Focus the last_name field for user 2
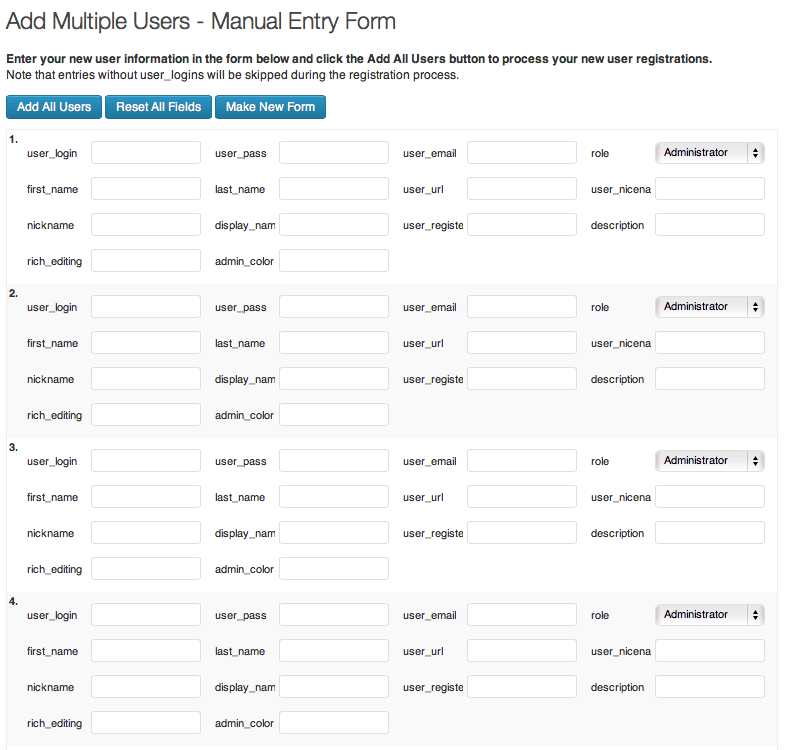 point(334,343)
